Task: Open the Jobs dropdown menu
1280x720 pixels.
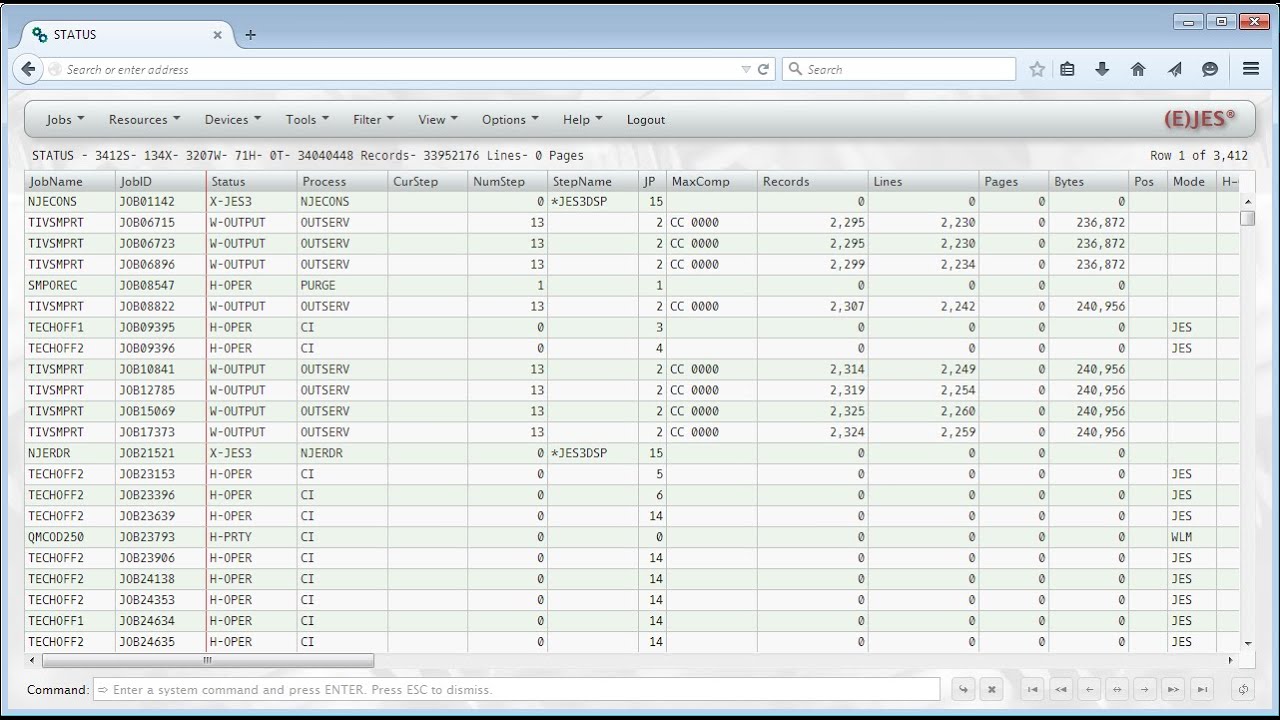Action: tap(65, 119)
